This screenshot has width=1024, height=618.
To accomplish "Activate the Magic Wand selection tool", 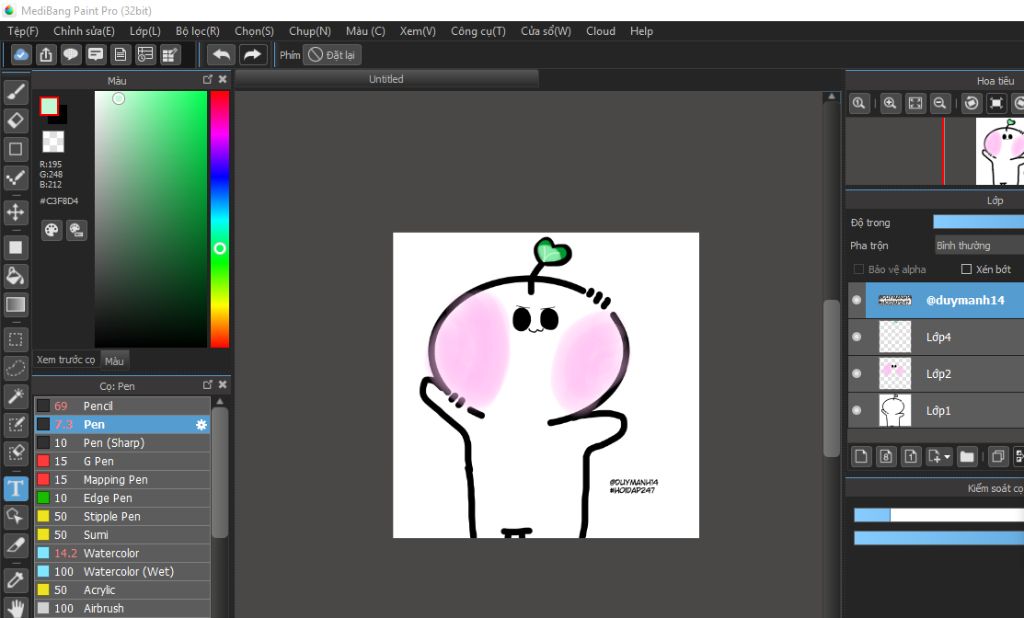I will coord(16,397).
